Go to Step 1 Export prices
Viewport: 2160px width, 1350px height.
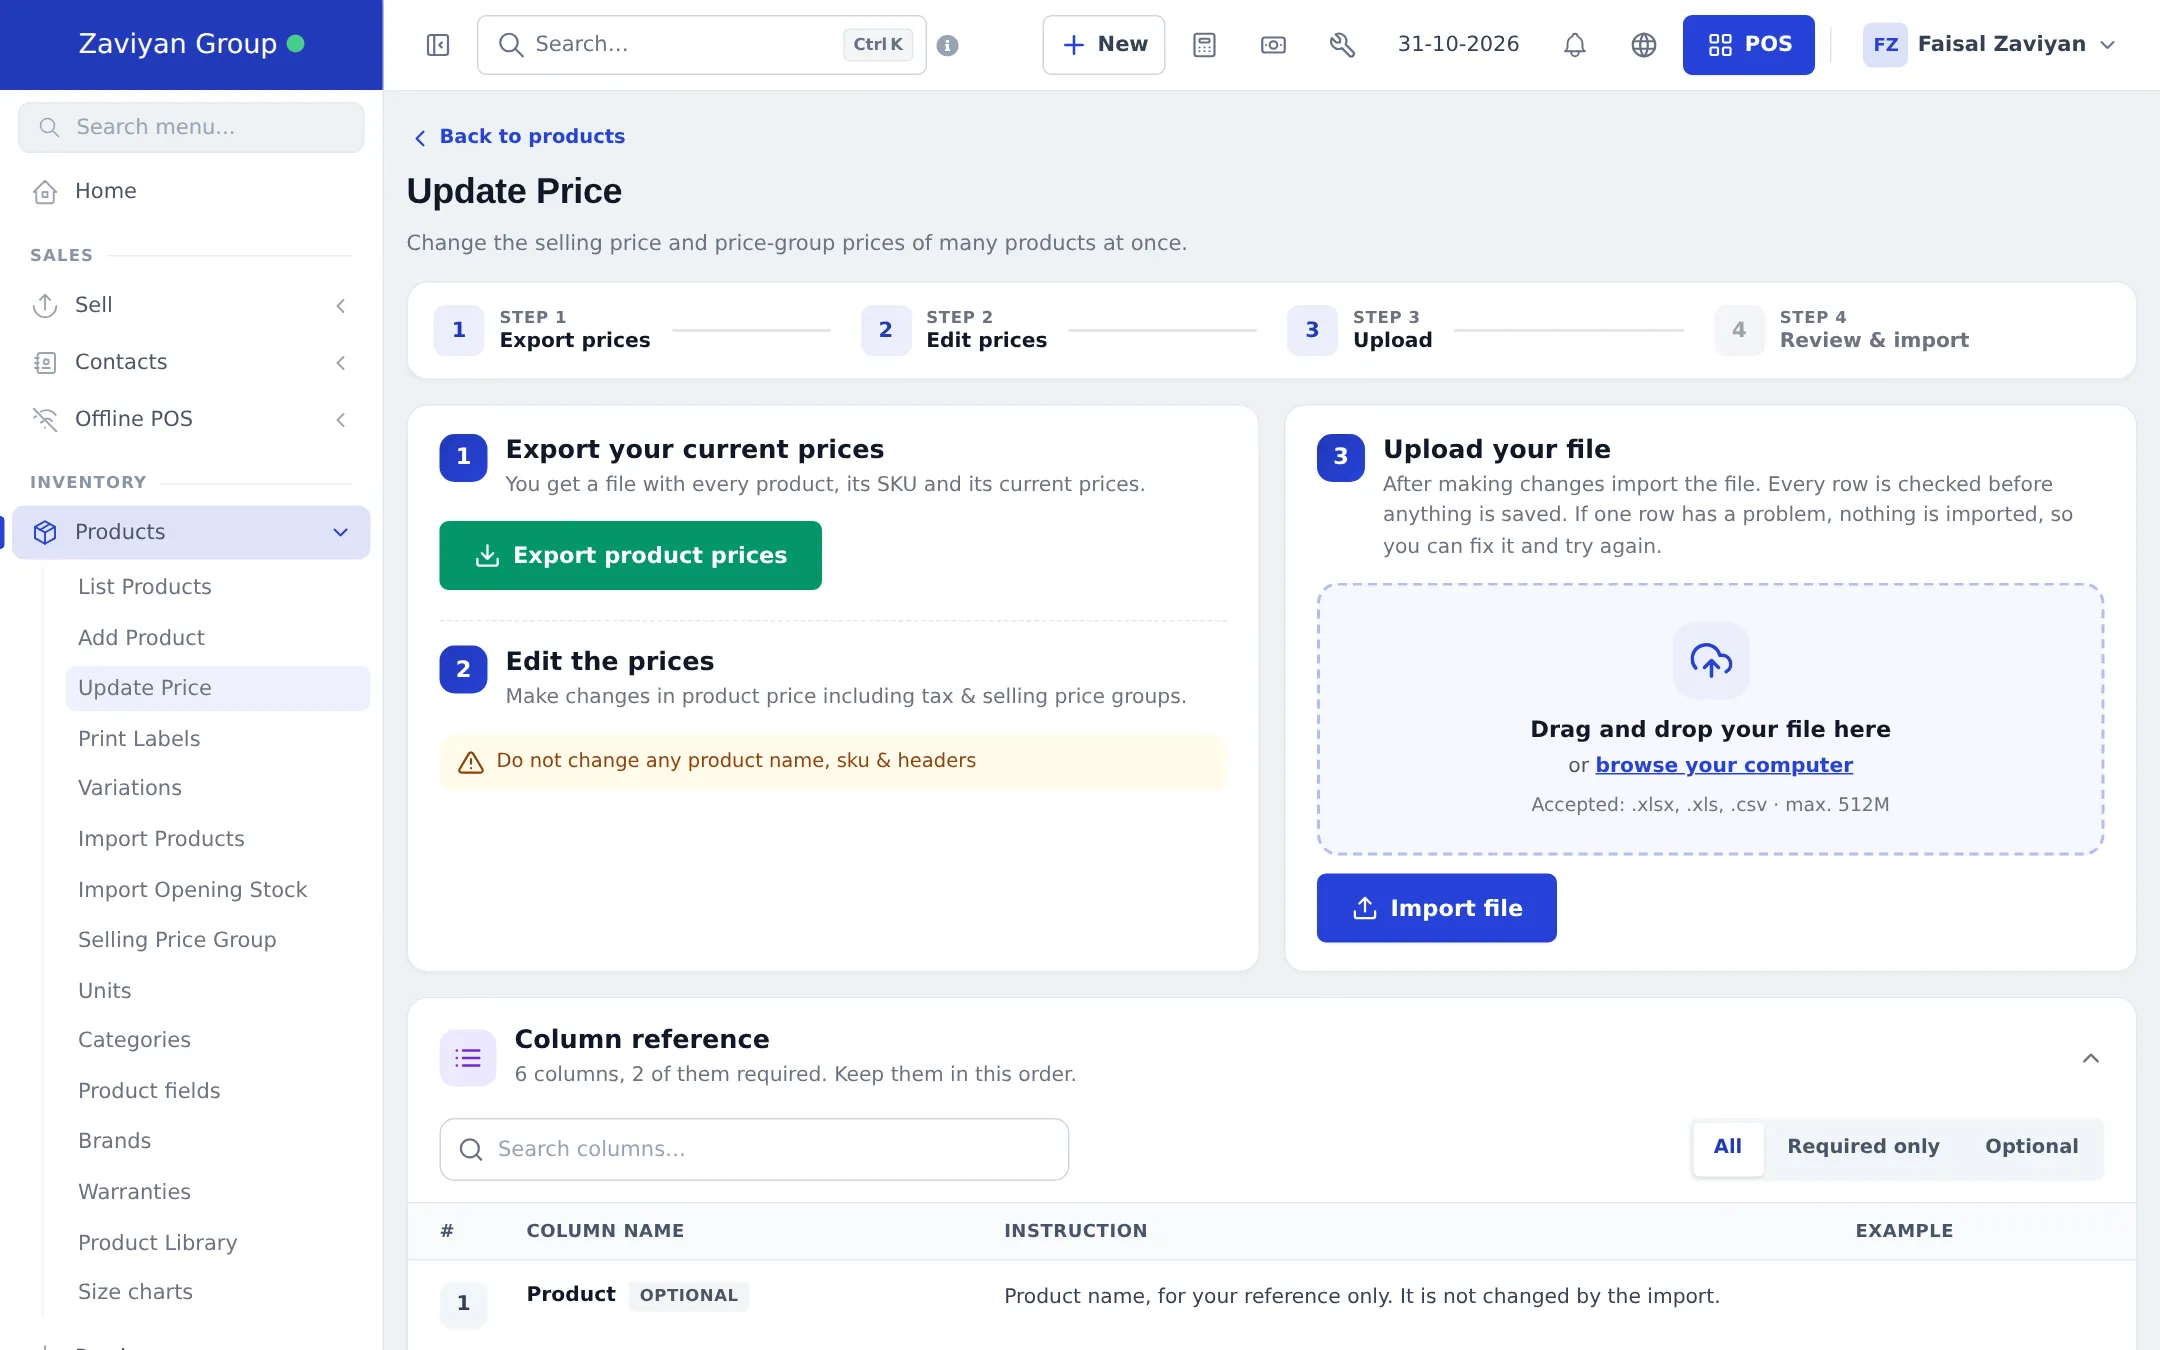coord(543,330)
